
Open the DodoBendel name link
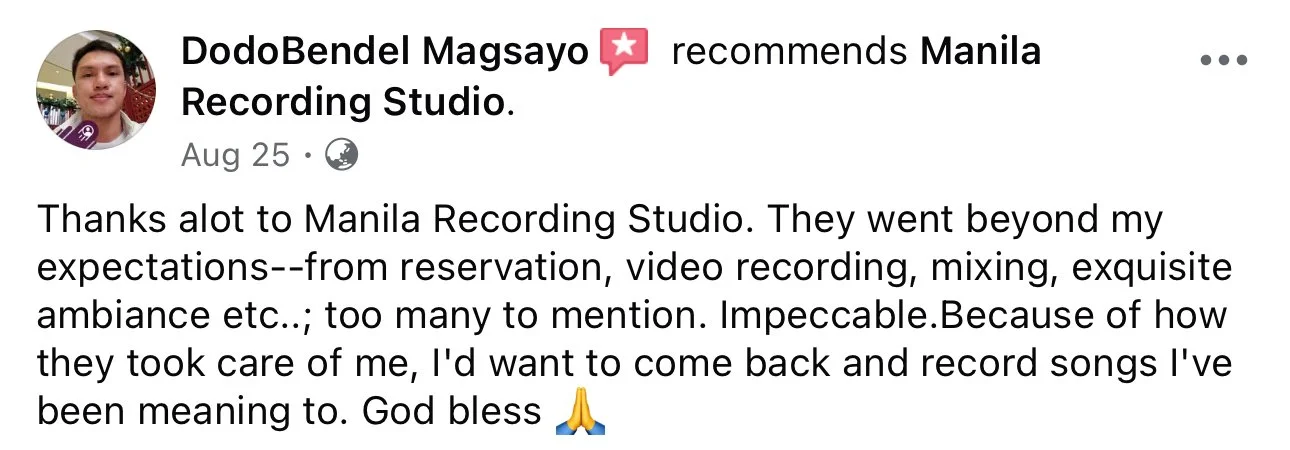(x=299, y=51)
